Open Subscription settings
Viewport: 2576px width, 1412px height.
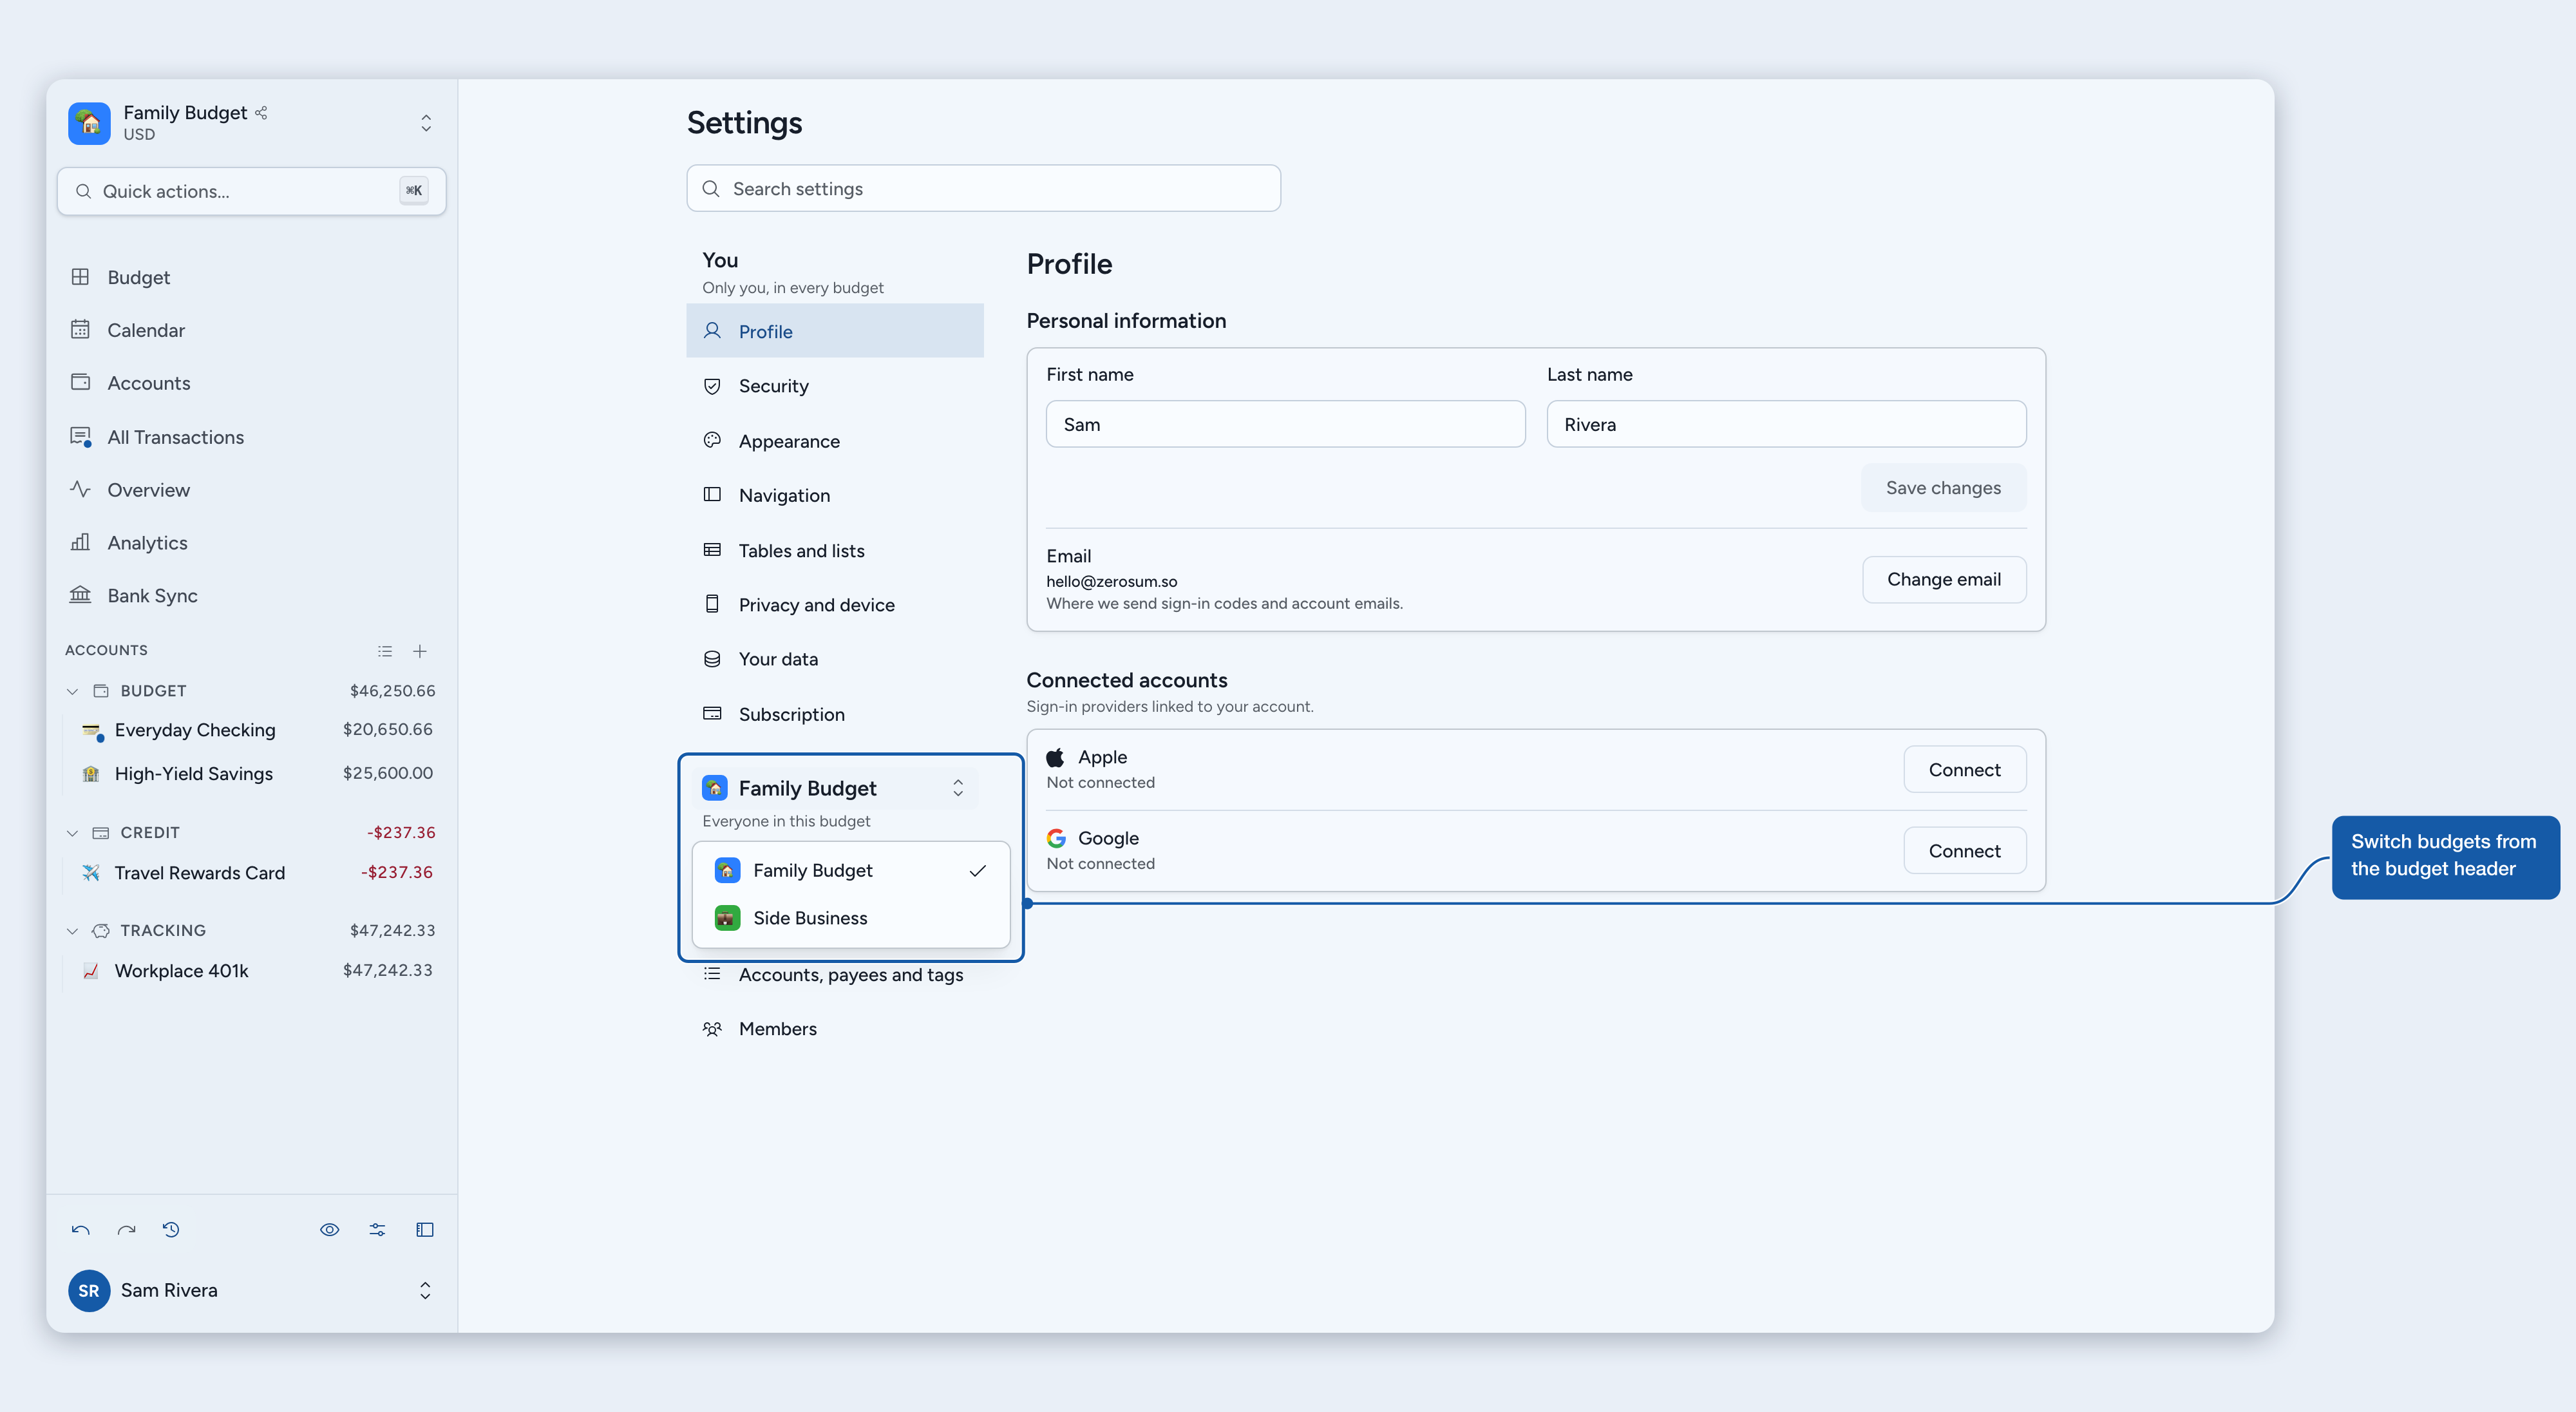point(835,714)
